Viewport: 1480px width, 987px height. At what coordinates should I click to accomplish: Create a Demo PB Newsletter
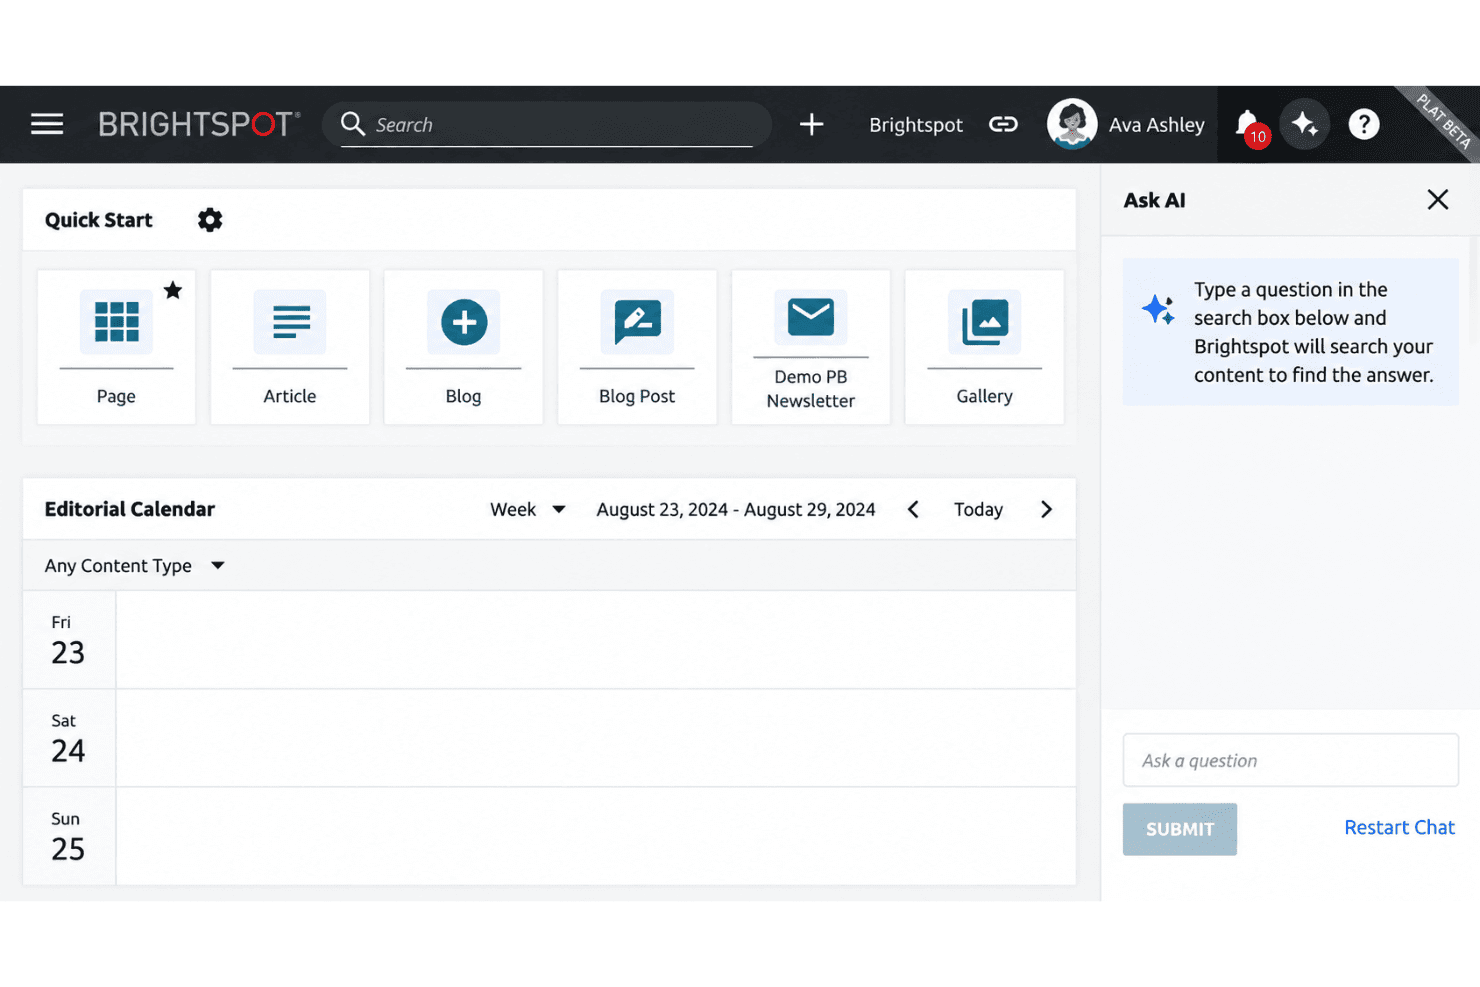(811, 347)
